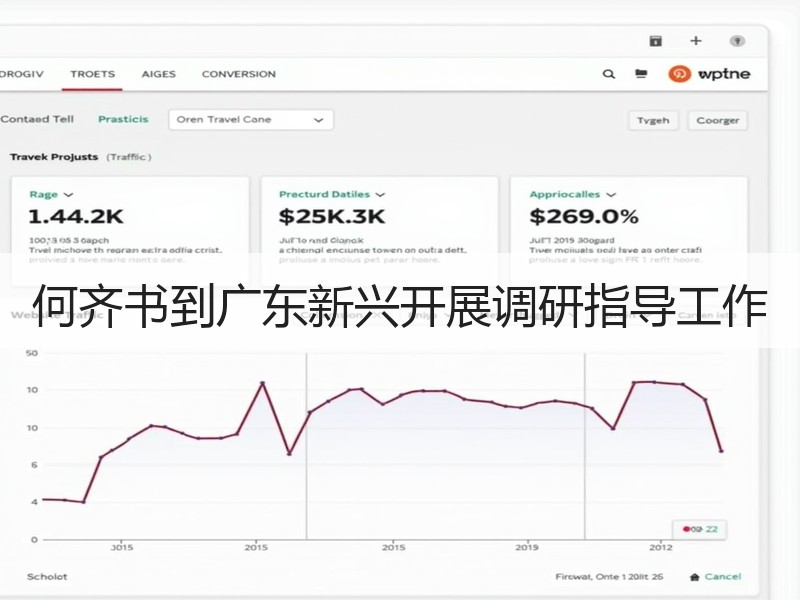Open the help question mark icon
This screenshot has width=800, height=600.
[x=737, y=41]
